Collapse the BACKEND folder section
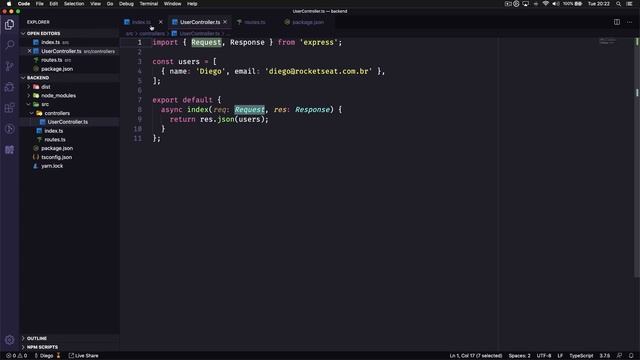Image resolution: width=640 pixels, height=360 pixels. tap(70, 78)
